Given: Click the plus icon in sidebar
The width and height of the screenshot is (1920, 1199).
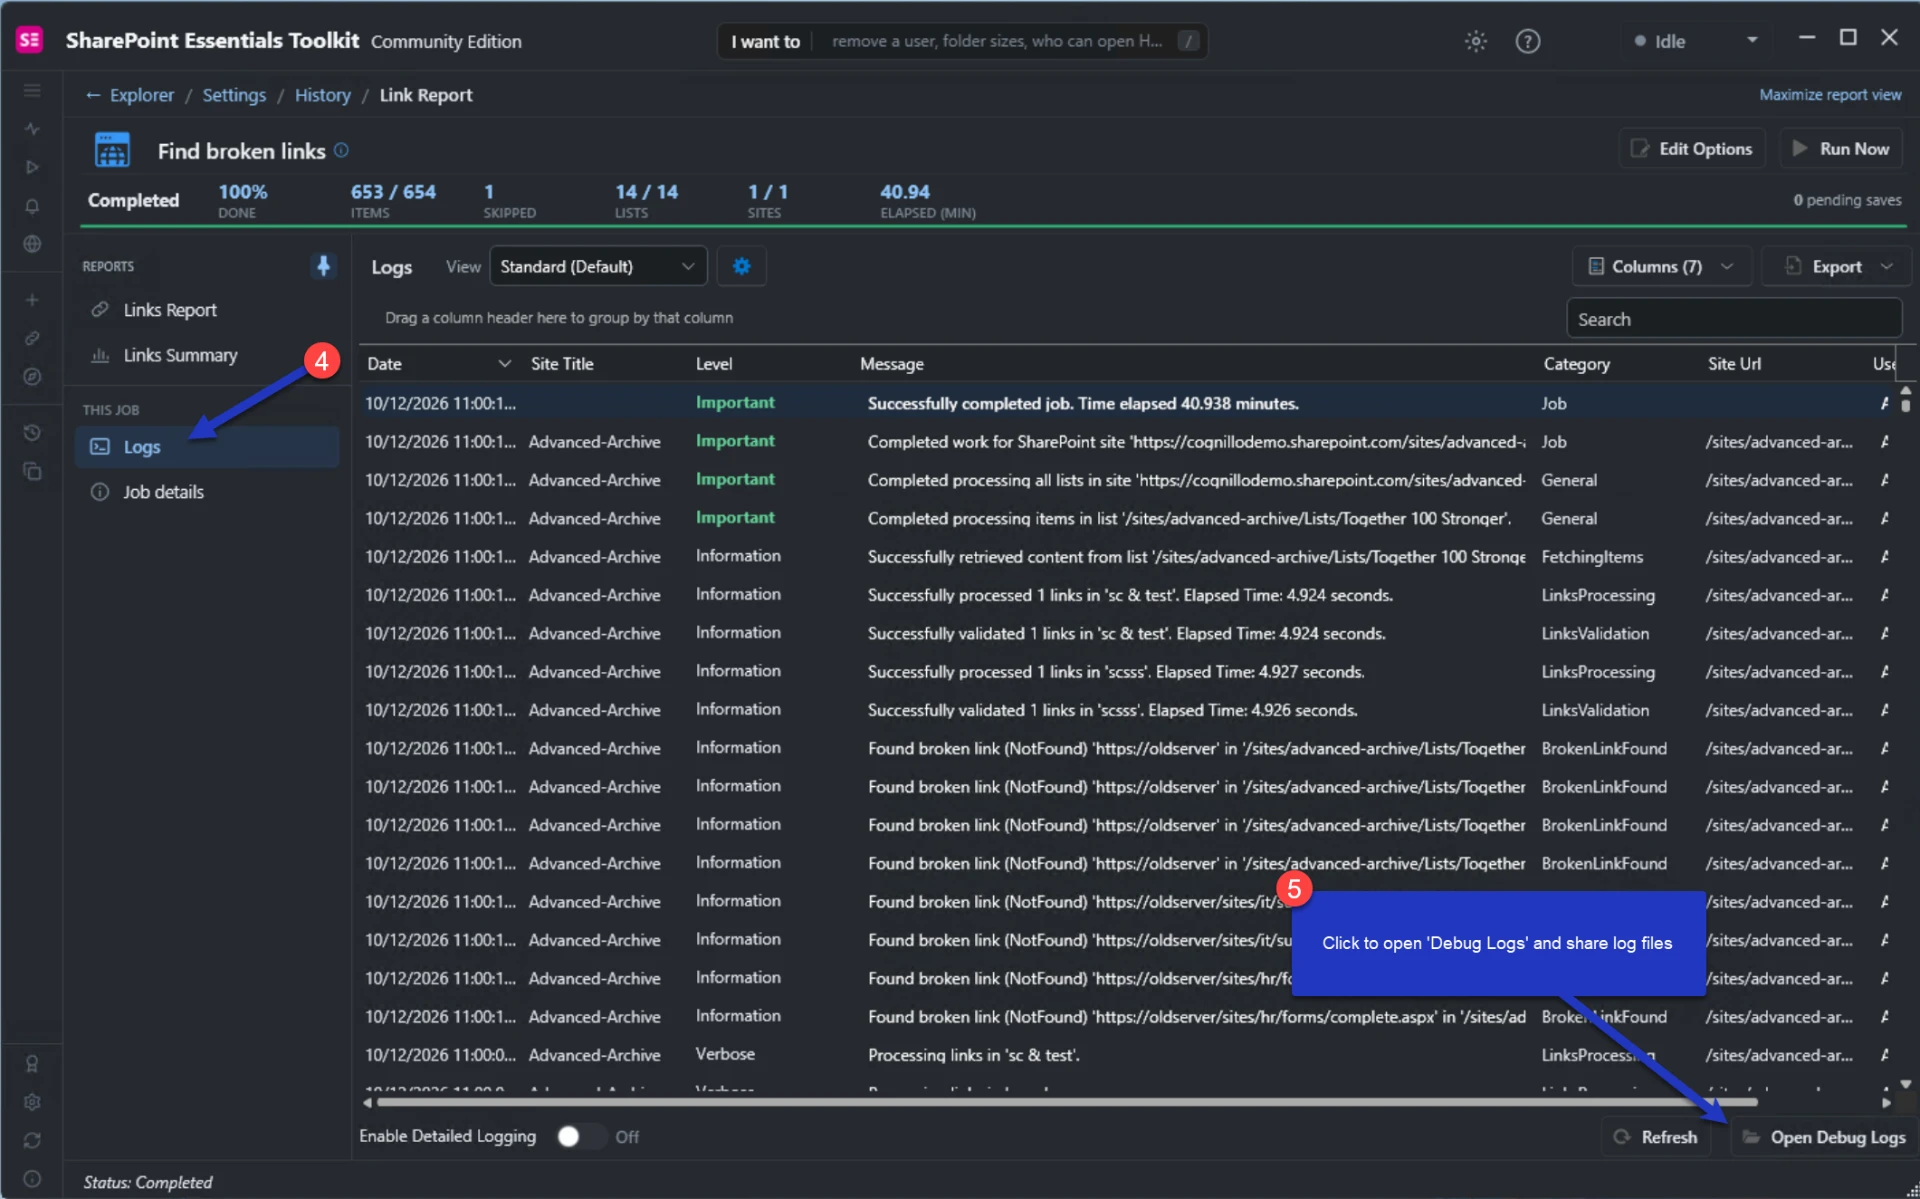Looking at the screenshot, I should pos(32,300).
